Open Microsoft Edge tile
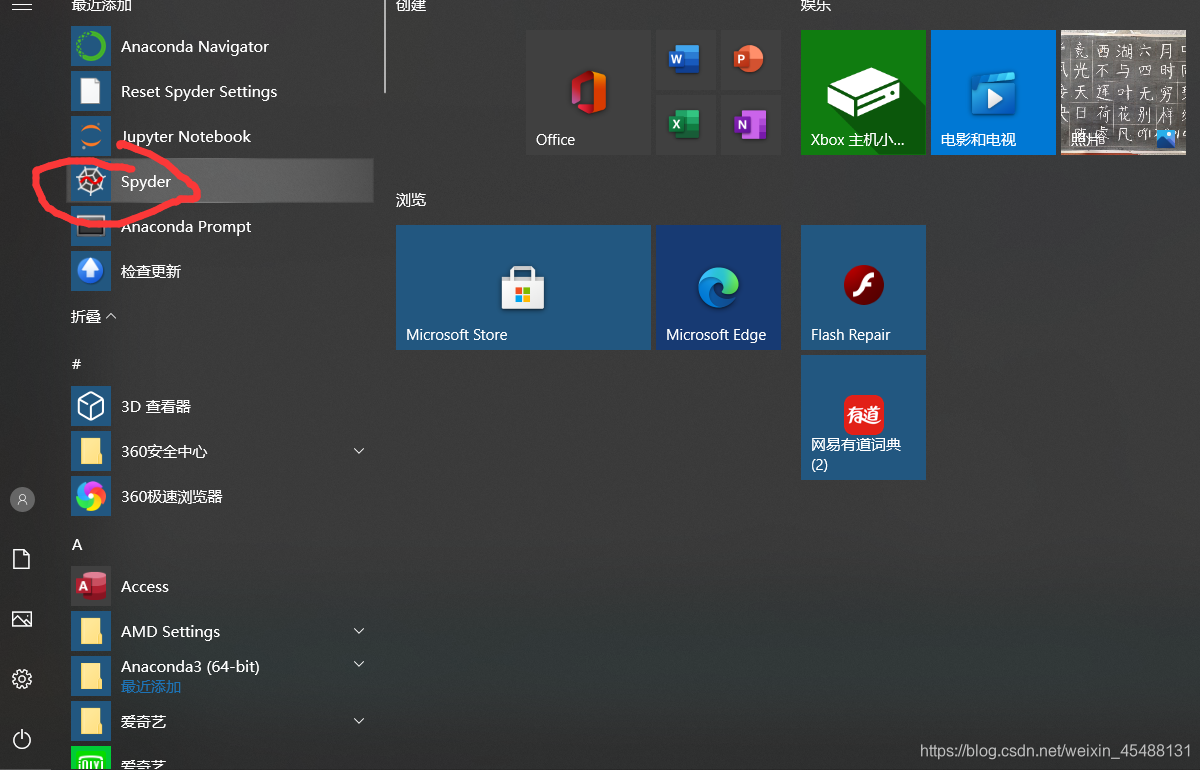This screenshot has height=770, width=1200. [x=718, y=287]
